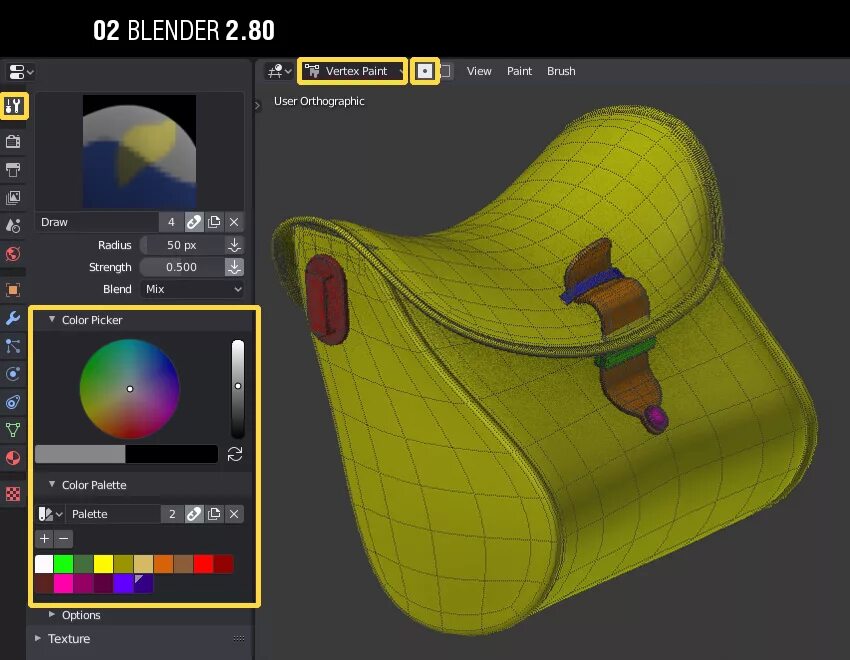This screenshot has width=850, height=660.
Task: Select the bright green palette swatch
Action: (x=63, y=564)
